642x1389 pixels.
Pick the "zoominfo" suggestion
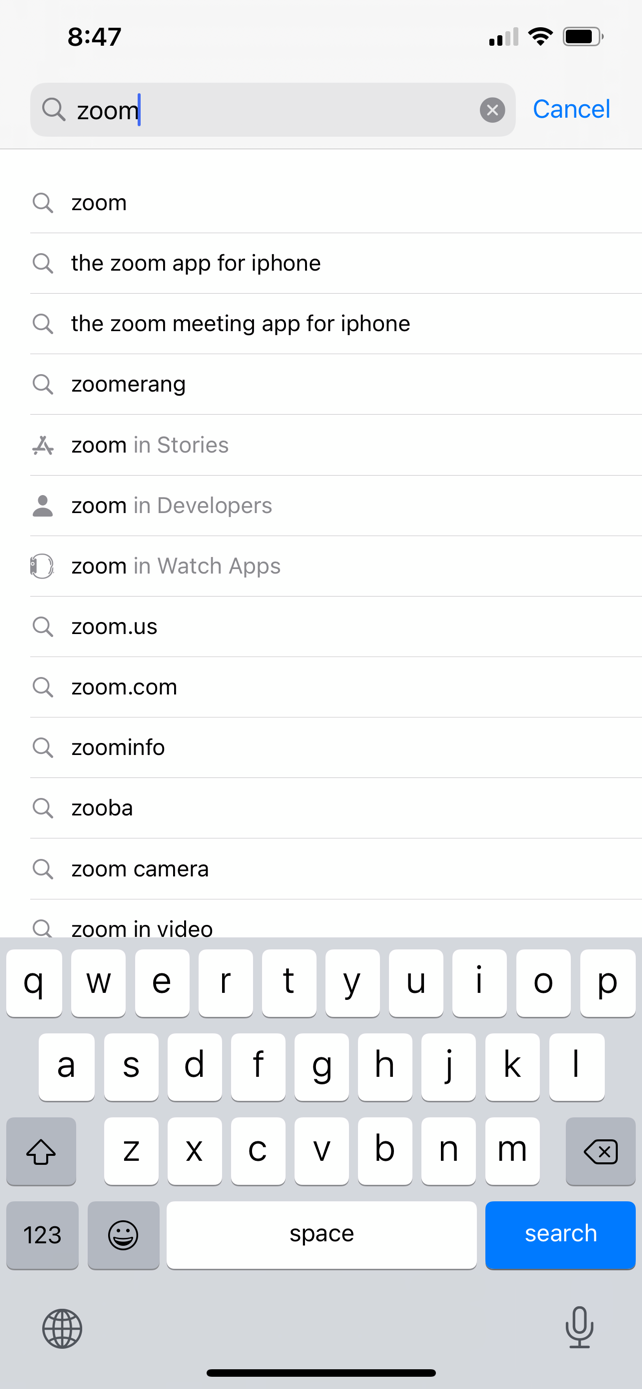(x=118, y=748)
